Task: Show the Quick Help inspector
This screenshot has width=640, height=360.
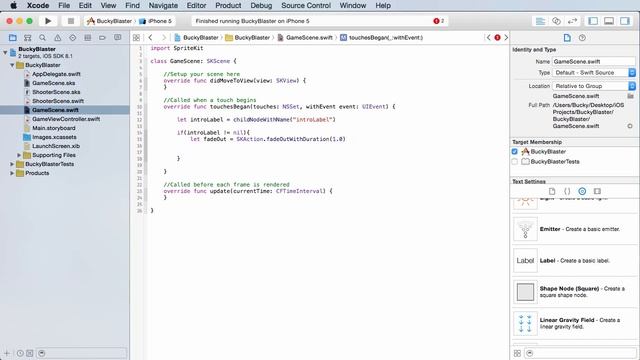Action: click(x=582, y=38)
